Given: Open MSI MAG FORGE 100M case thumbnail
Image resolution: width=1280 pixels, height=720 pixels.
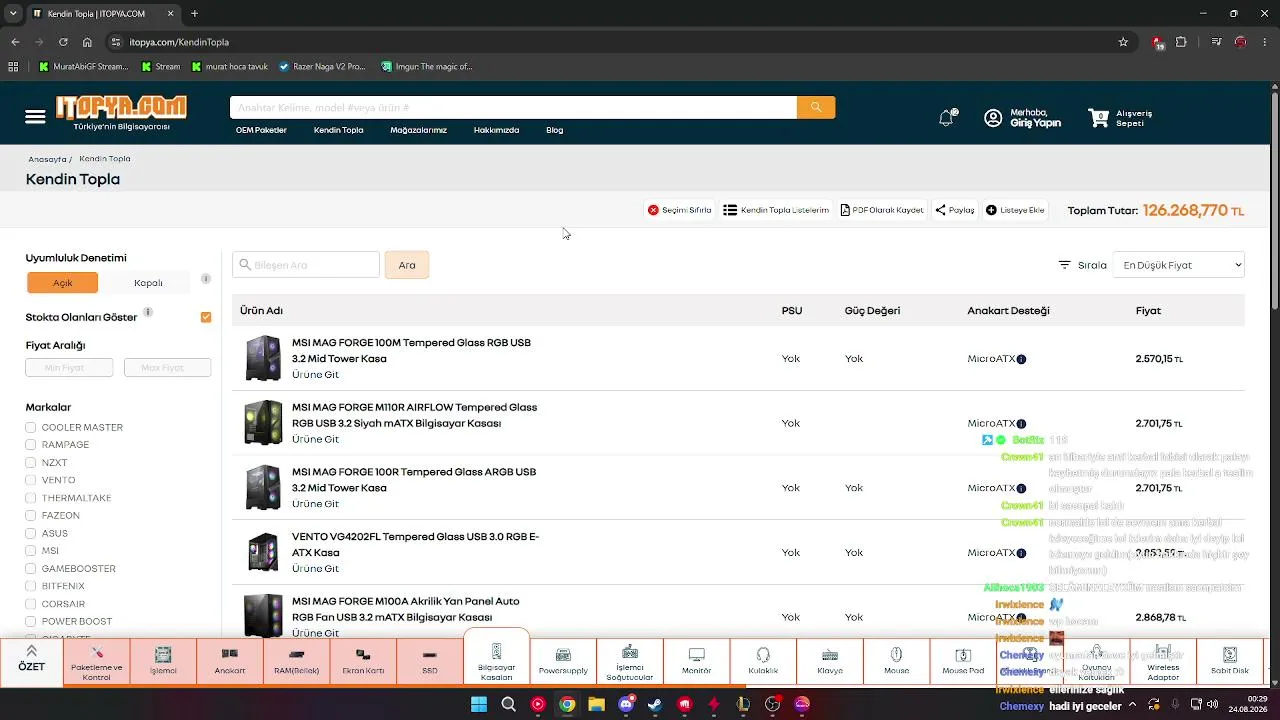Looking at the screenshot, I should point(264,358).
